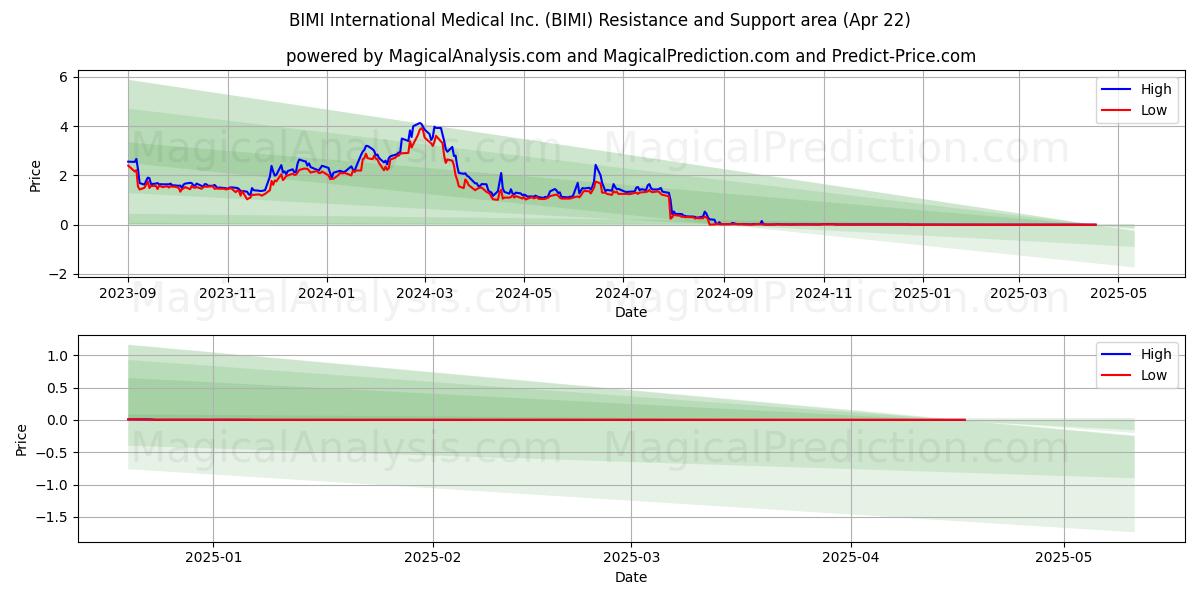
Task: Click the 'powered by MagicalAnalysis.com' subtitle
Action: 631,56
